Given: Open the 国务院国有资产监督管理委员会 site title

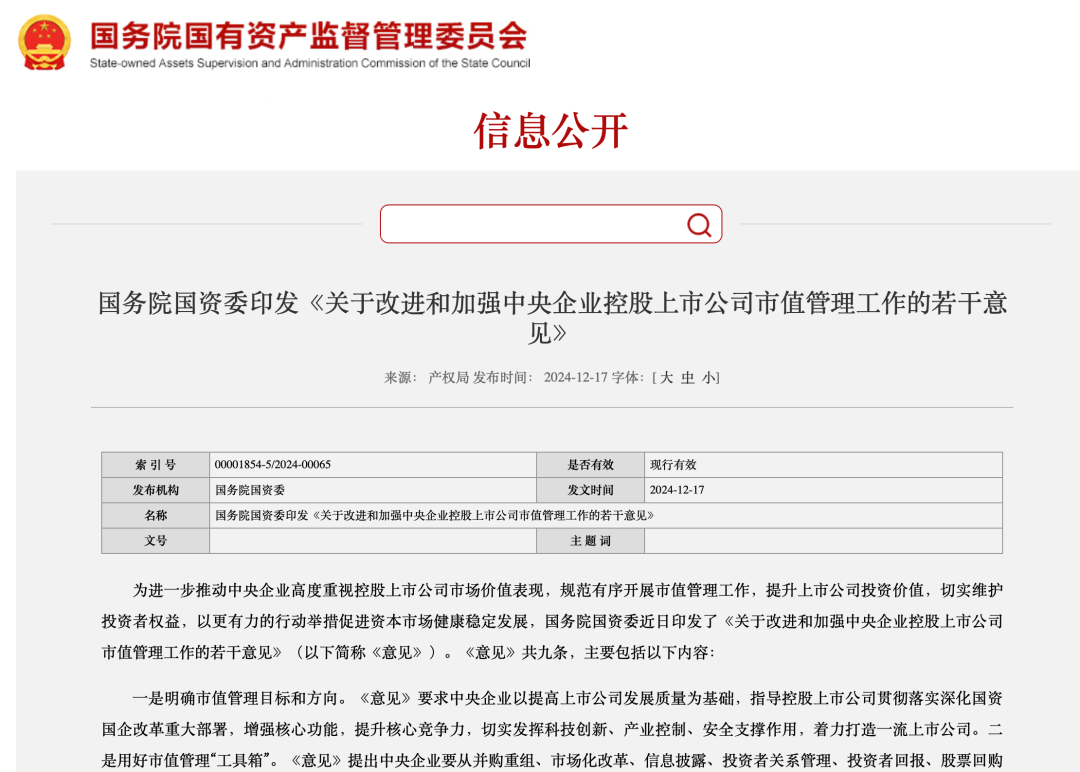Looking at the screenshot, I should click(x=308, y=35).
